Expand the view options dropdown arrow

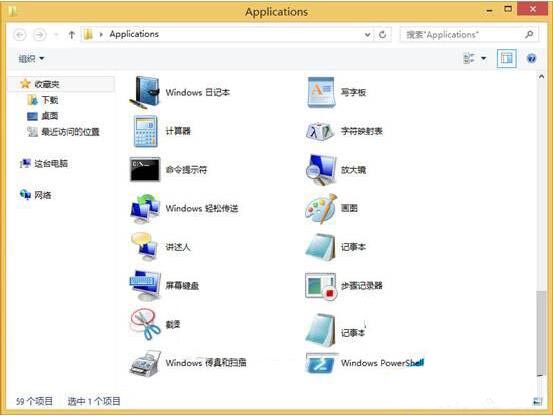click(x=484, y=58)
